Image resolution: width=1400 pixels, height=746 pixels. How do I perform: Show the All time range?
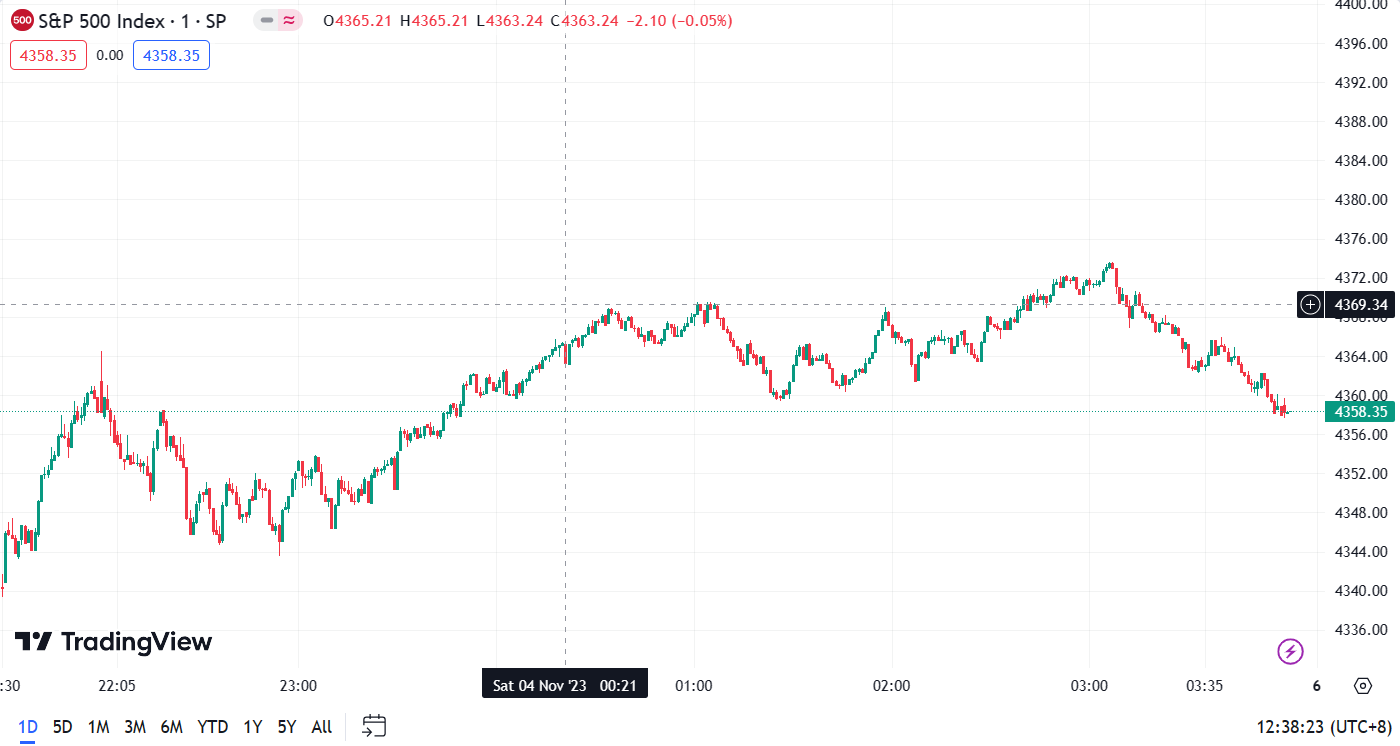point(321,727)
